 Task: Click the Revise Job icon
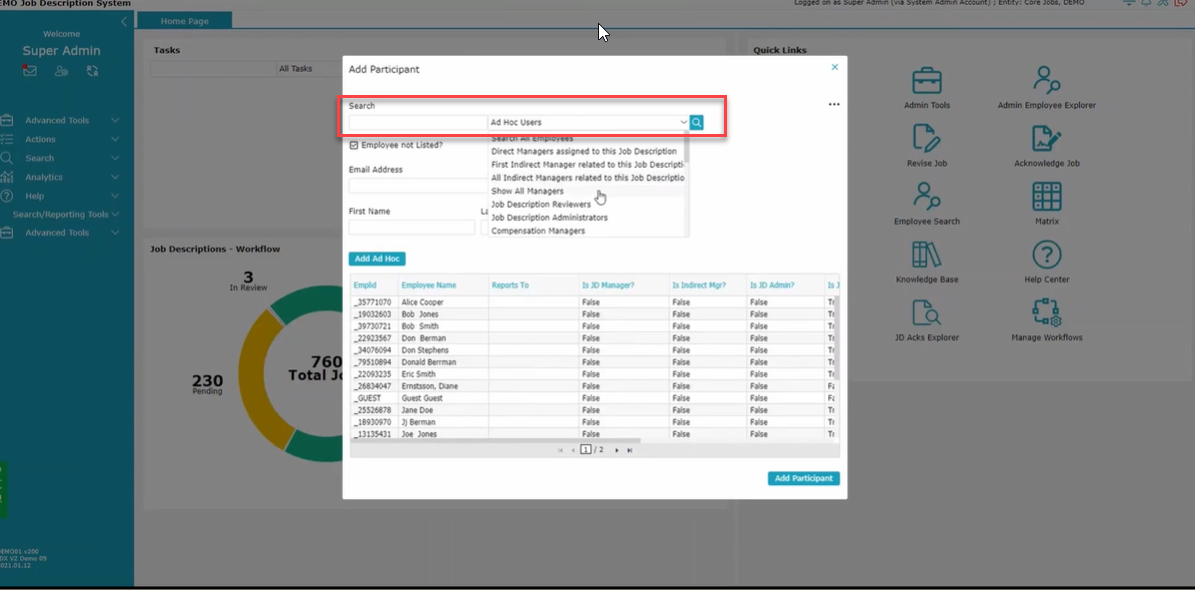926,140
